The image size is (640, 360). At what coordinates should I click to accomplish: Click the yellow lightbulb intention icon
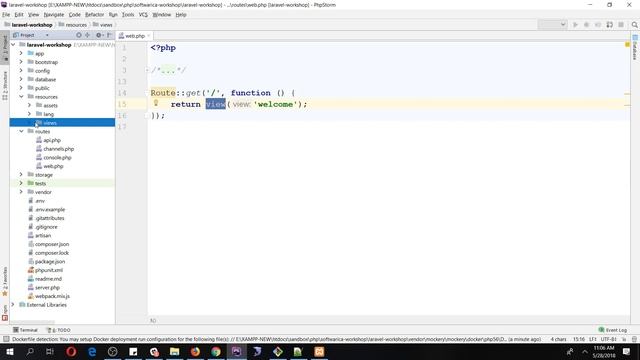(x=156, y=103)
